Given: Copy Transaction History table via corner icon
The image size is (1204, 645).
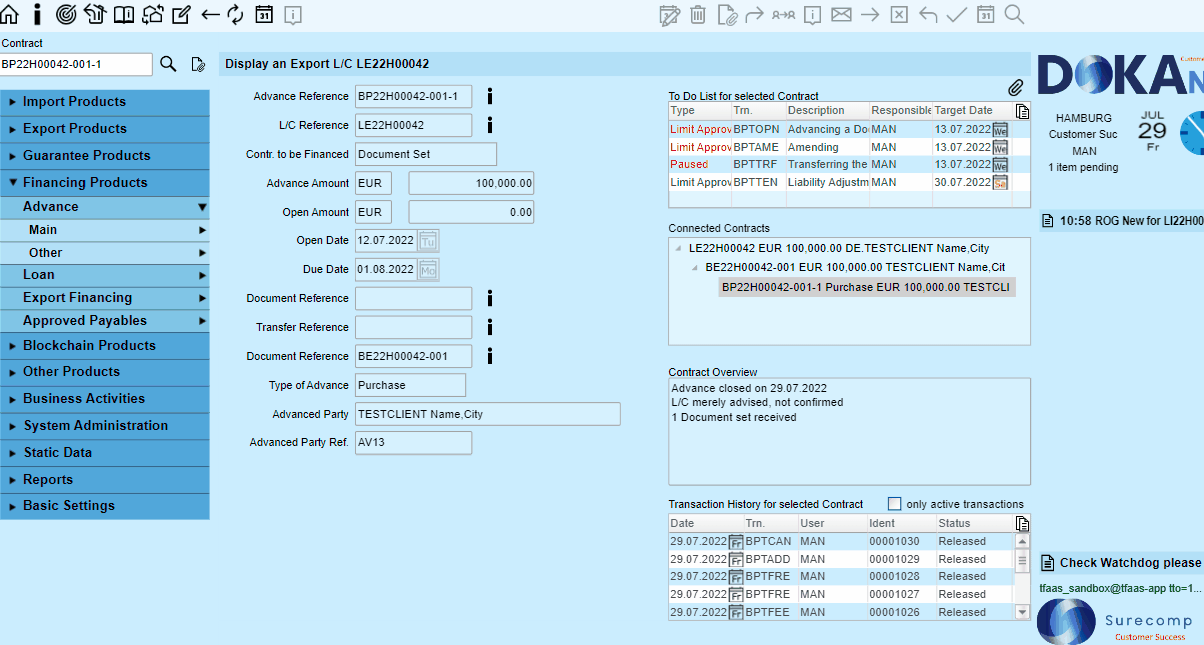Looking at the screenshot, I should click(1021, 524).
